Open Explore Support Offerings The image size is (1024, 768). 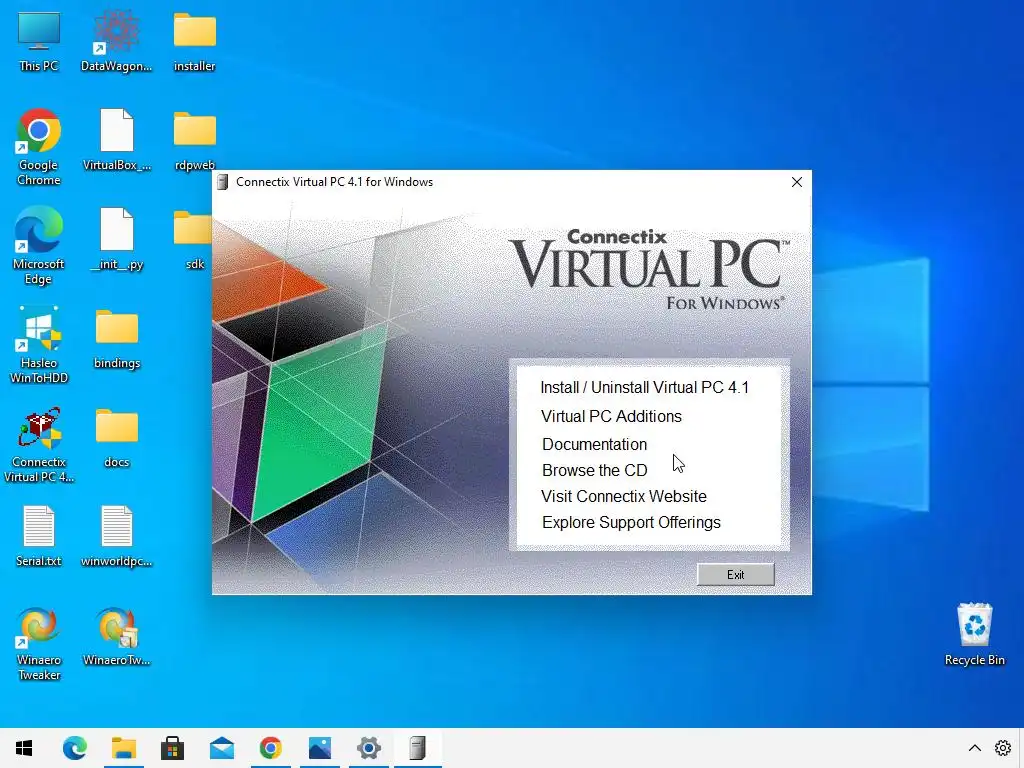click(x=631, y=522)
